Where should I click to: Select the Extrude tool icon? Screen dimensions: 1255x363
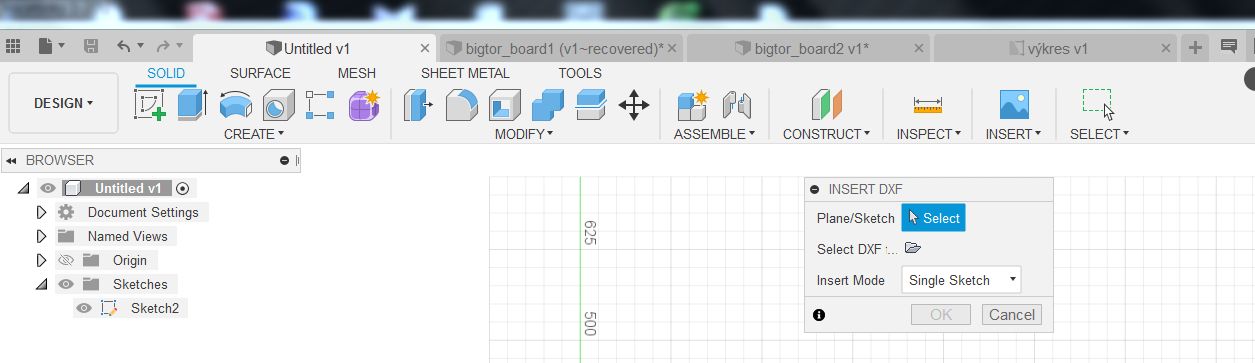coord(192,104)
